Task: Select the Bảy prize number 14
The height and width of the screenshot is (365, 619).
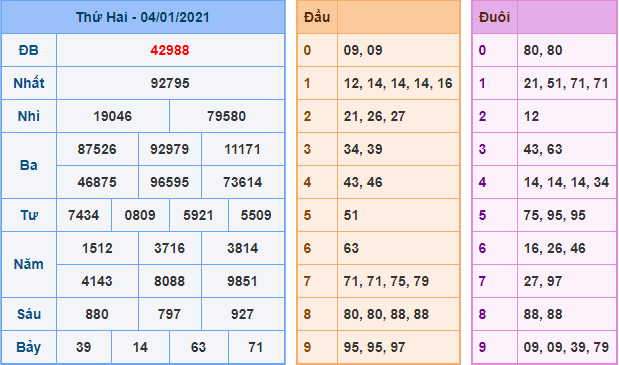Action: click(140, 347)
